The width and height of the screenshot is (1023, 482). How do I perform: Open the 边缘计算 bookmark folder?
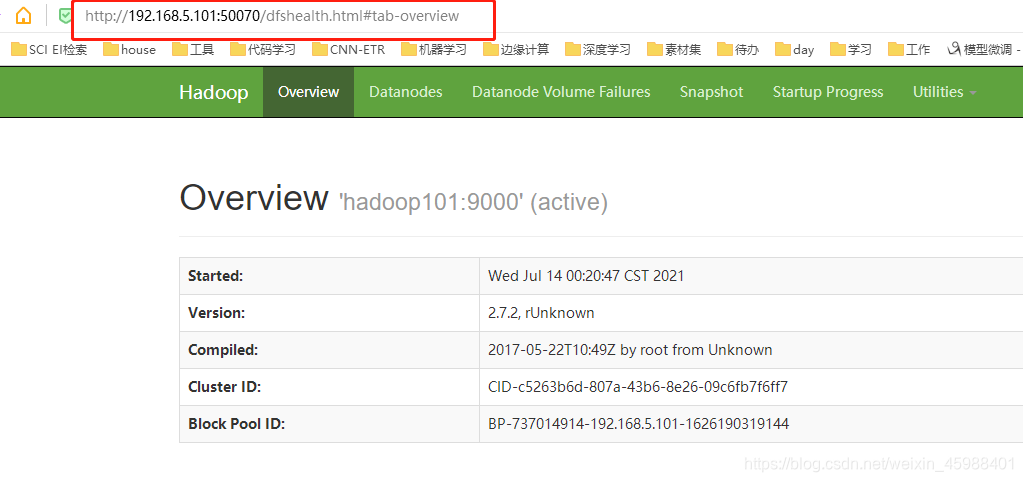click(516, 50)
